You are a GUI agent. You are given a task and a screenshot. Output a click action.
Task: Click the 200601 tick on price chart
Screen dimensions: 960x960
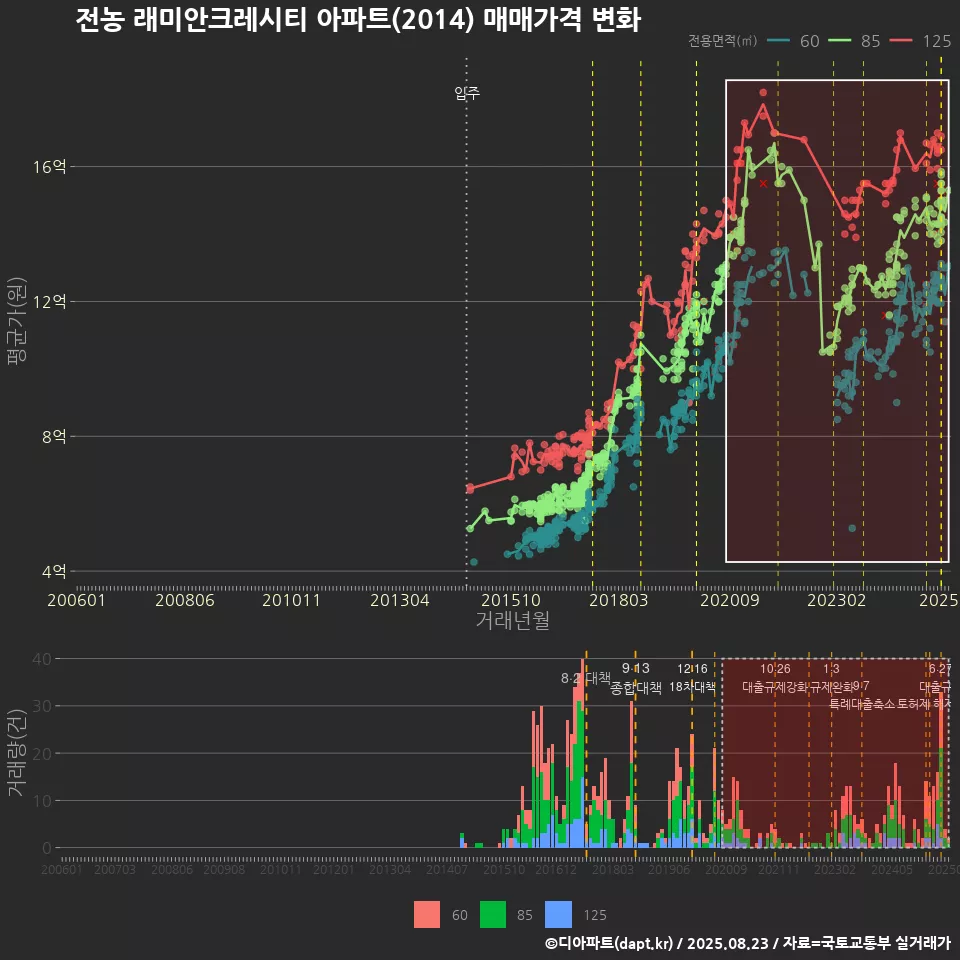coord(77,600)
